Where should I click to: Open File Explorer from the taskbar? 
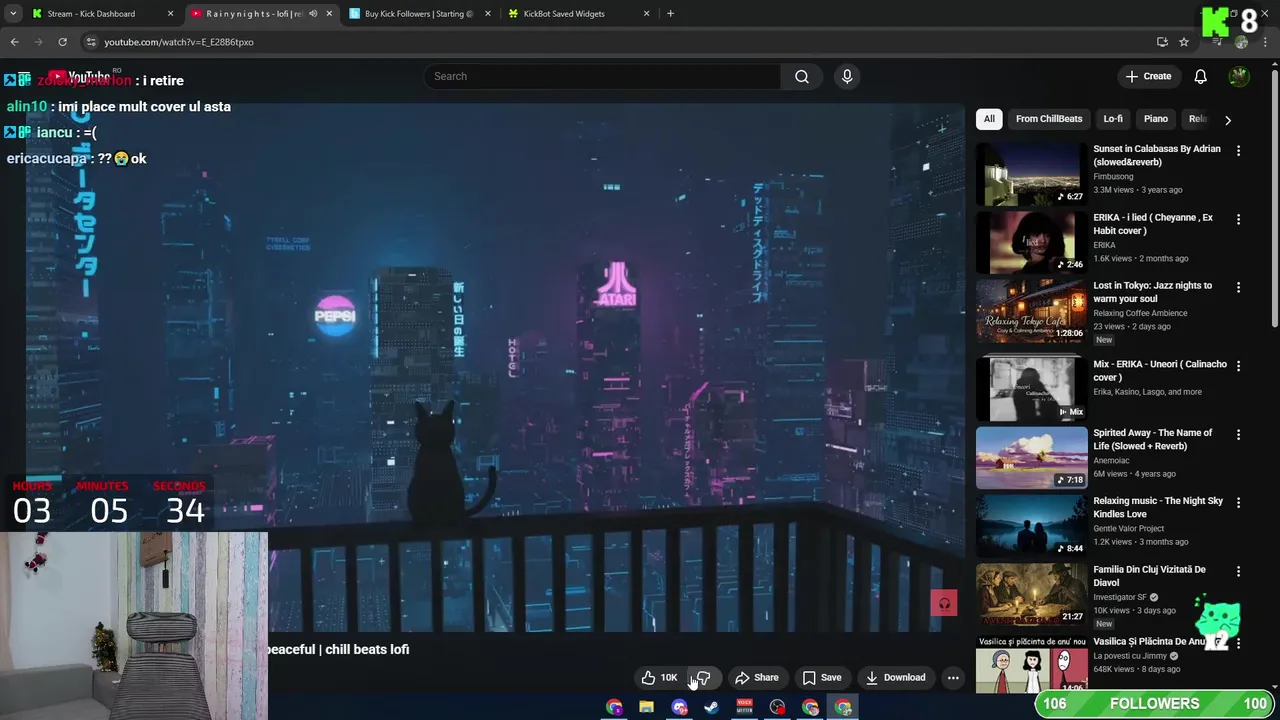click(647, 708)
